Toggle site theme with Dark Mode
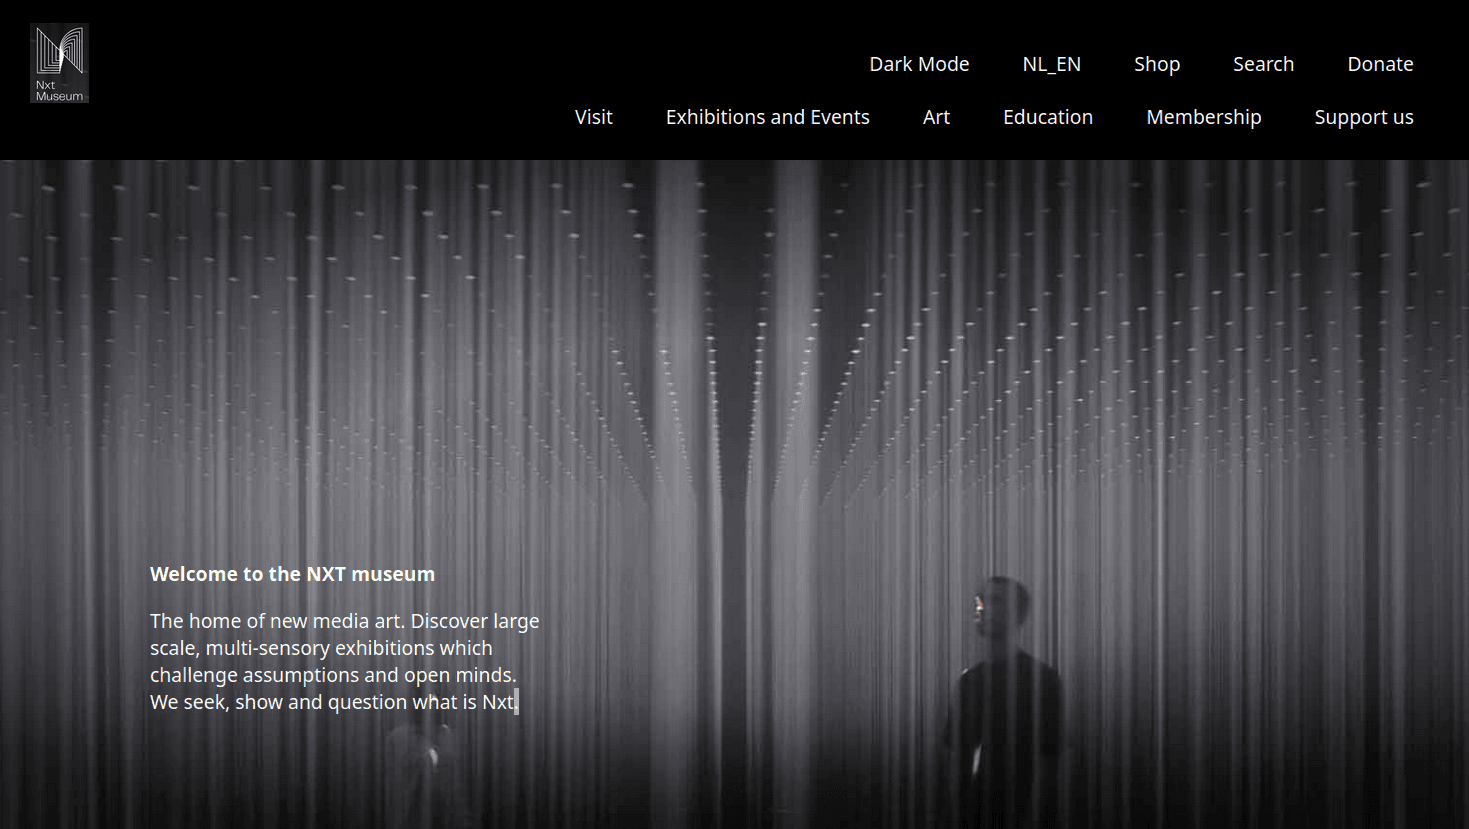 point(919,63)
